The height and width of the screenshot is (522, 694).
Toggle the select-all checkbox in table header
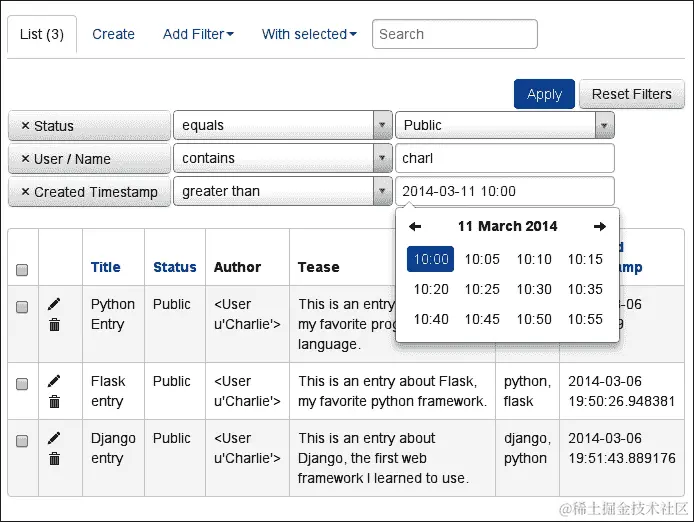tap(22, 270)
